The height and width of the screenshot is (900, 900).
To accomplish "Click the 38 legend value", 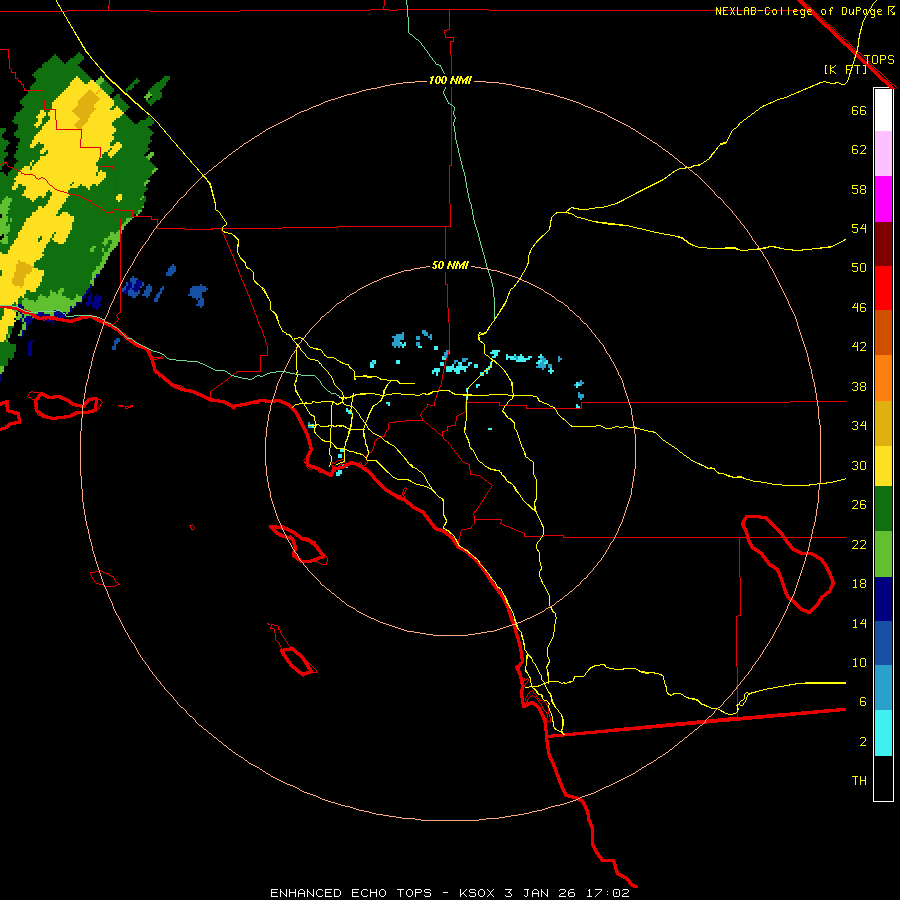I will coord(859,386).
